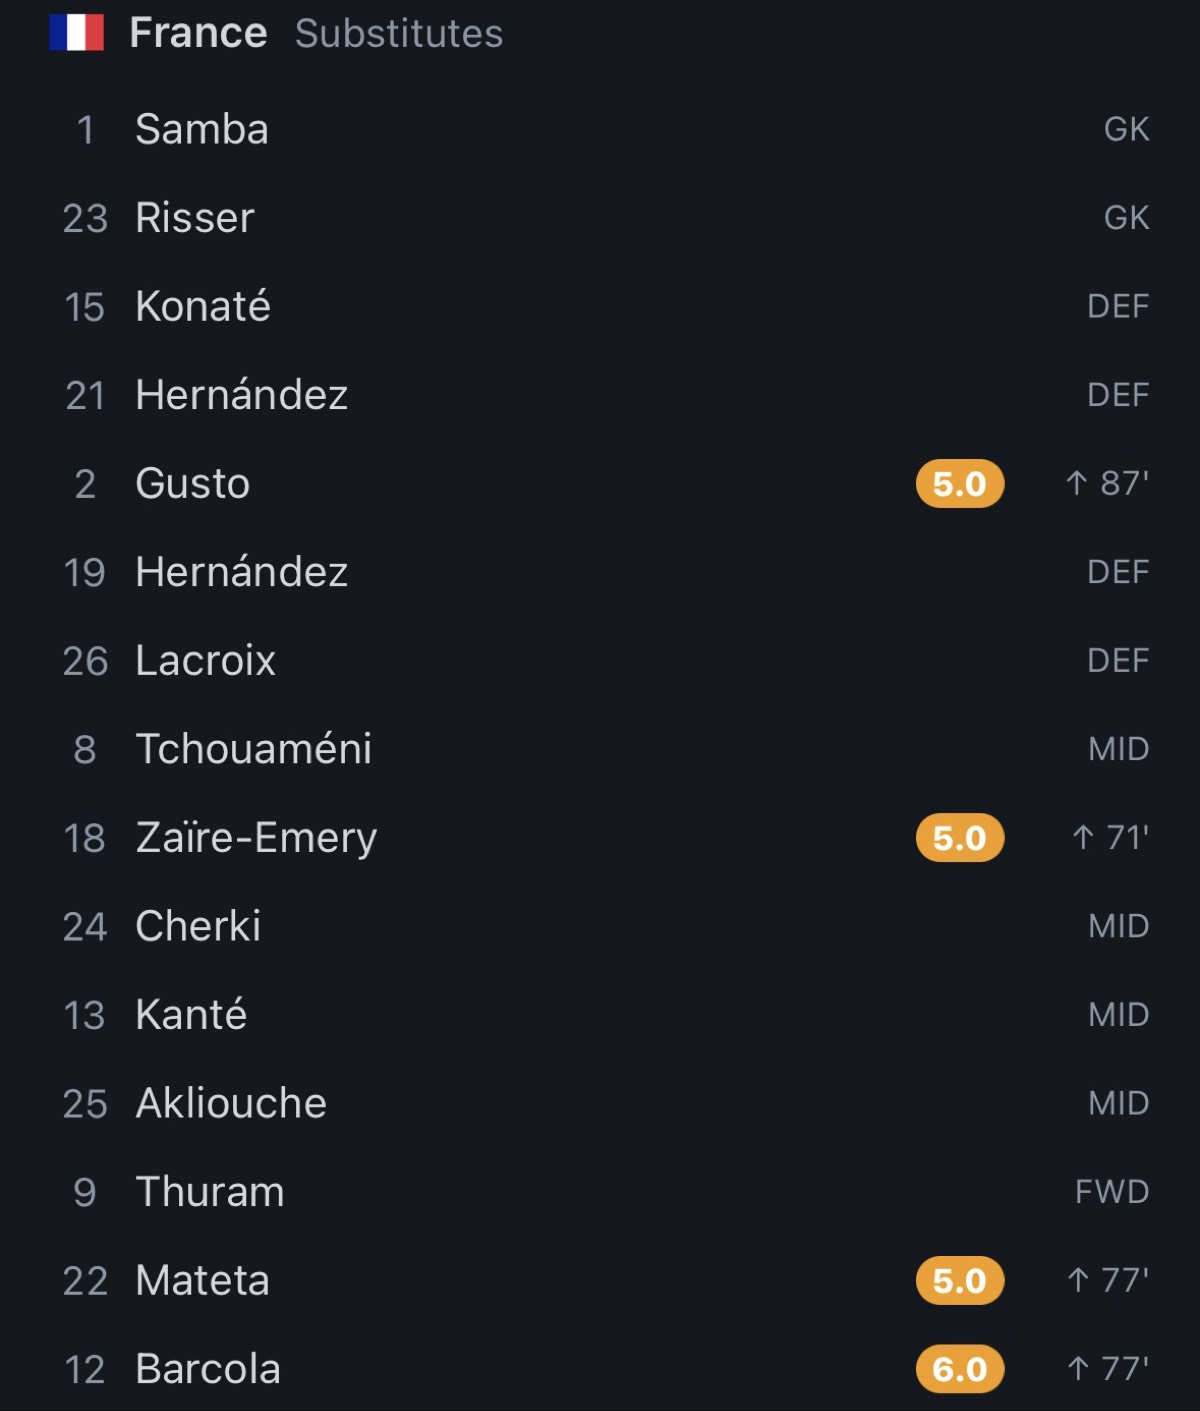Click Zaïre-Emery's 5.0 rating badge
The width and height of the screenshot is (1200, 1411).
(x=959, y=838)
